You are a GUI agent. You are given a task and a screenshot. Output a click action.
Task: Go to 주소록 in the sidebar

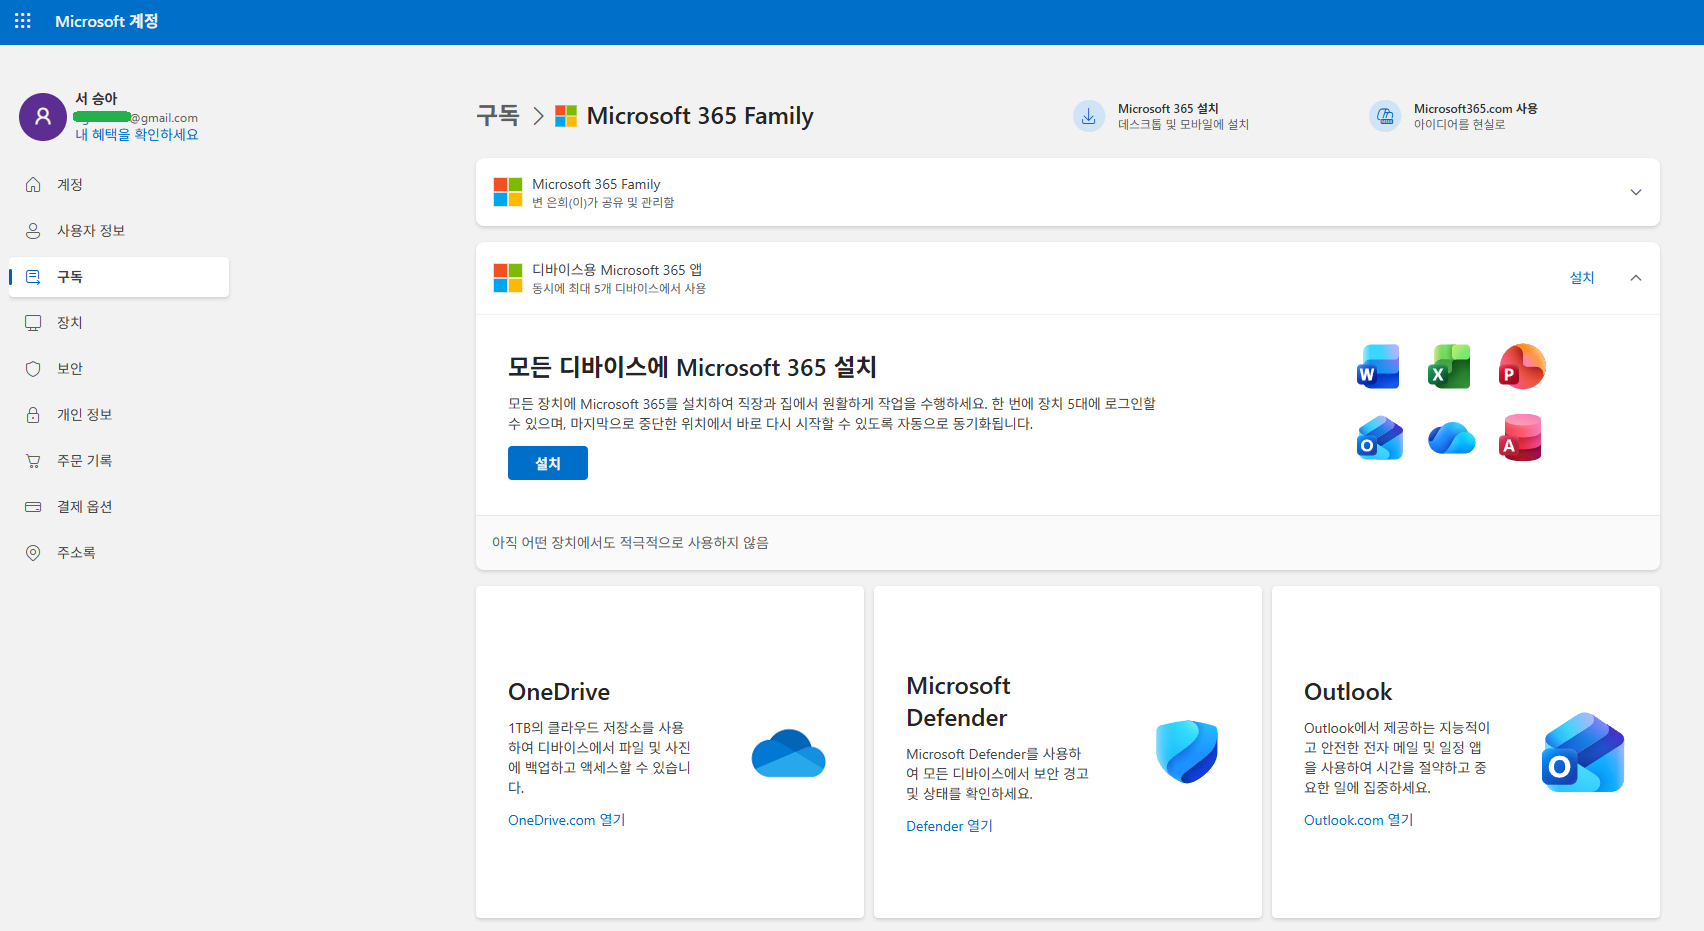click(x=119, y=553)
